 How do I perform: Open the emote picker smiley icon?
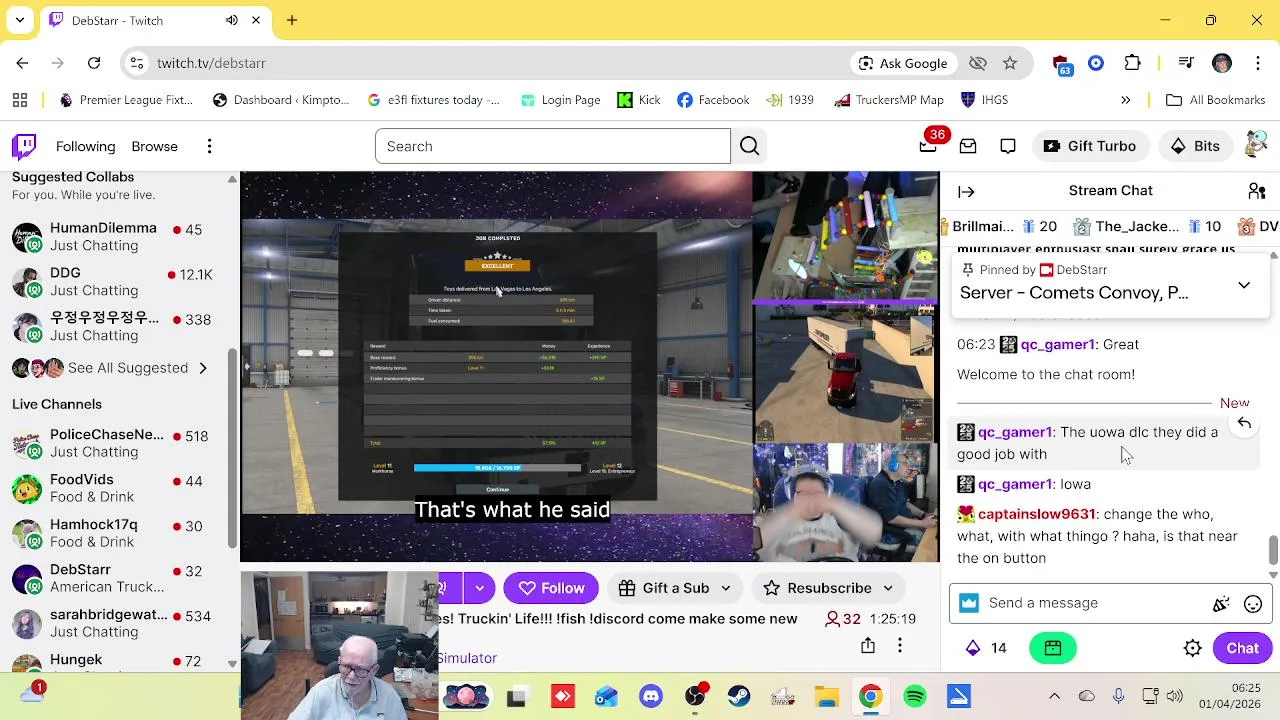1253,603
